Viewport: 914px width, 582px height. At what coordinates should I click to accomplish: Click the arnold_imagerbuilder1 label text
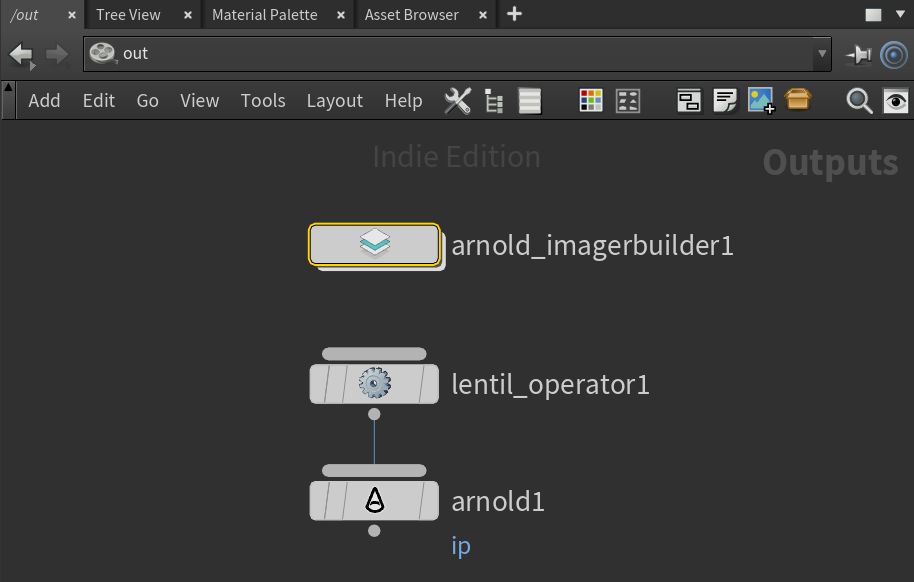point(592,246)
